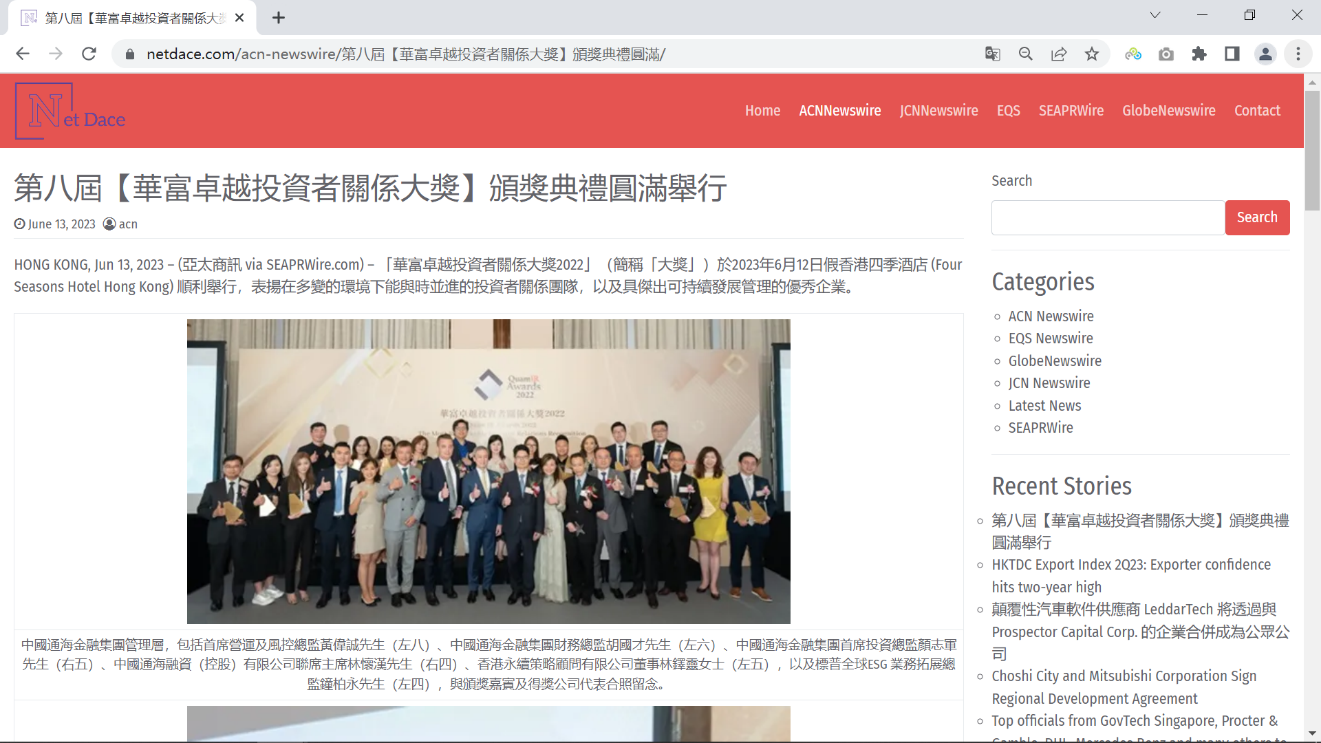This screenshot has height=743, width=1321.
Task: Open the JCN Newswire category
Action: coord(1049,383)
